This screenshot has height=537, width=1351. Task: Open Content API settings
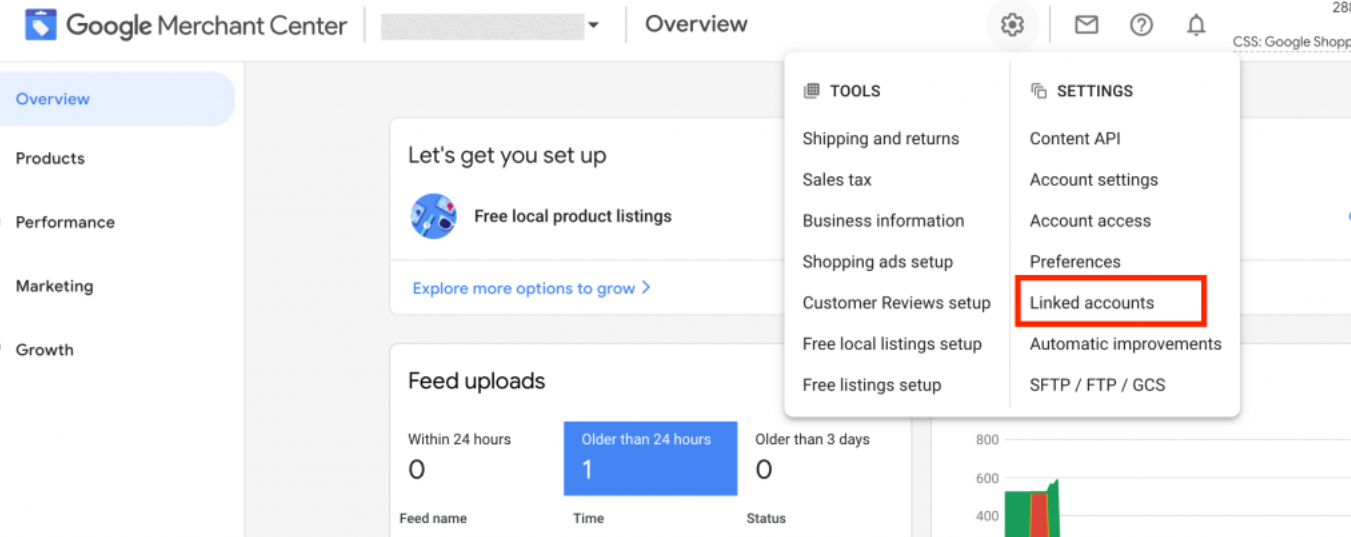point(1075,139)
